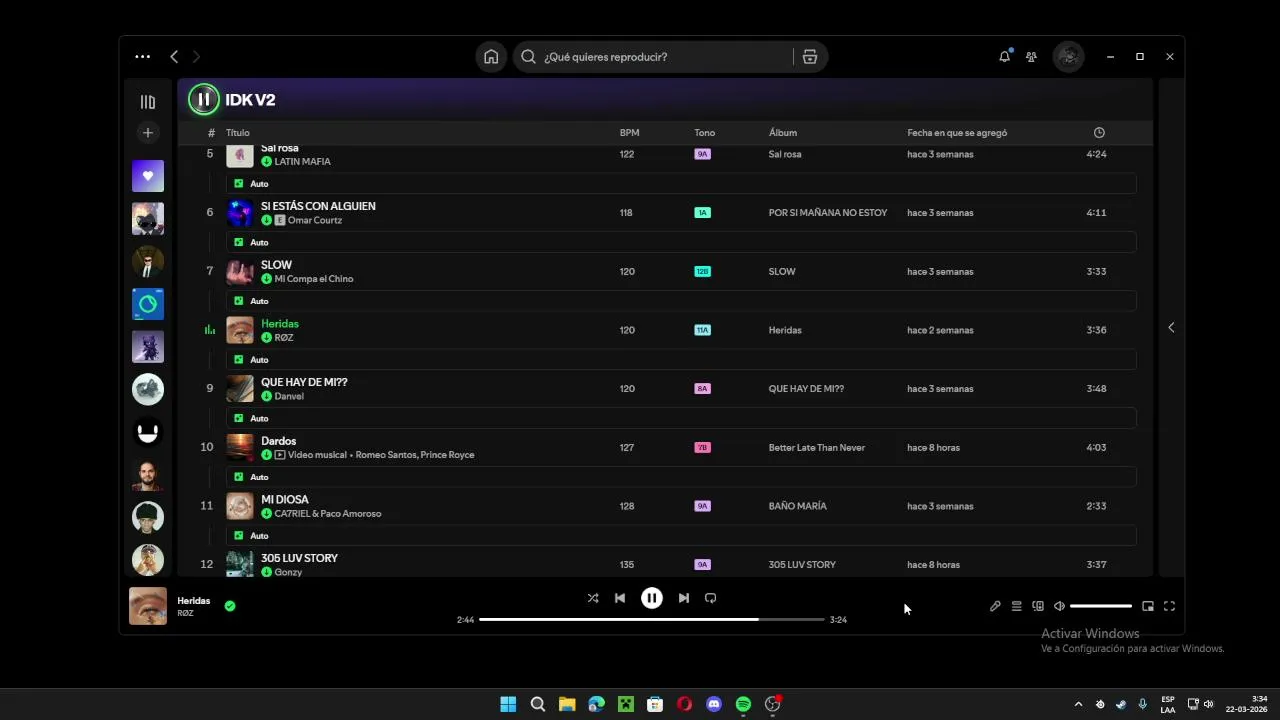Adjust the volume slider
Screen dimensions: 1280x720
pyautogui.click(x=1101, y=606)
